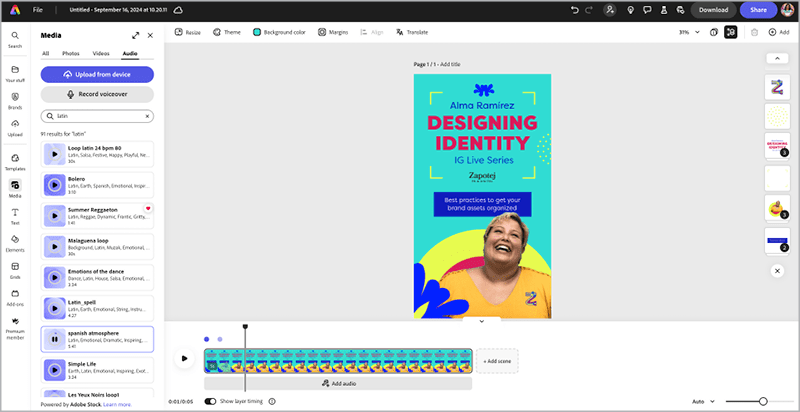Click the Resize tool
Viewport: 800px width, 412px height.
click(187, 32)
